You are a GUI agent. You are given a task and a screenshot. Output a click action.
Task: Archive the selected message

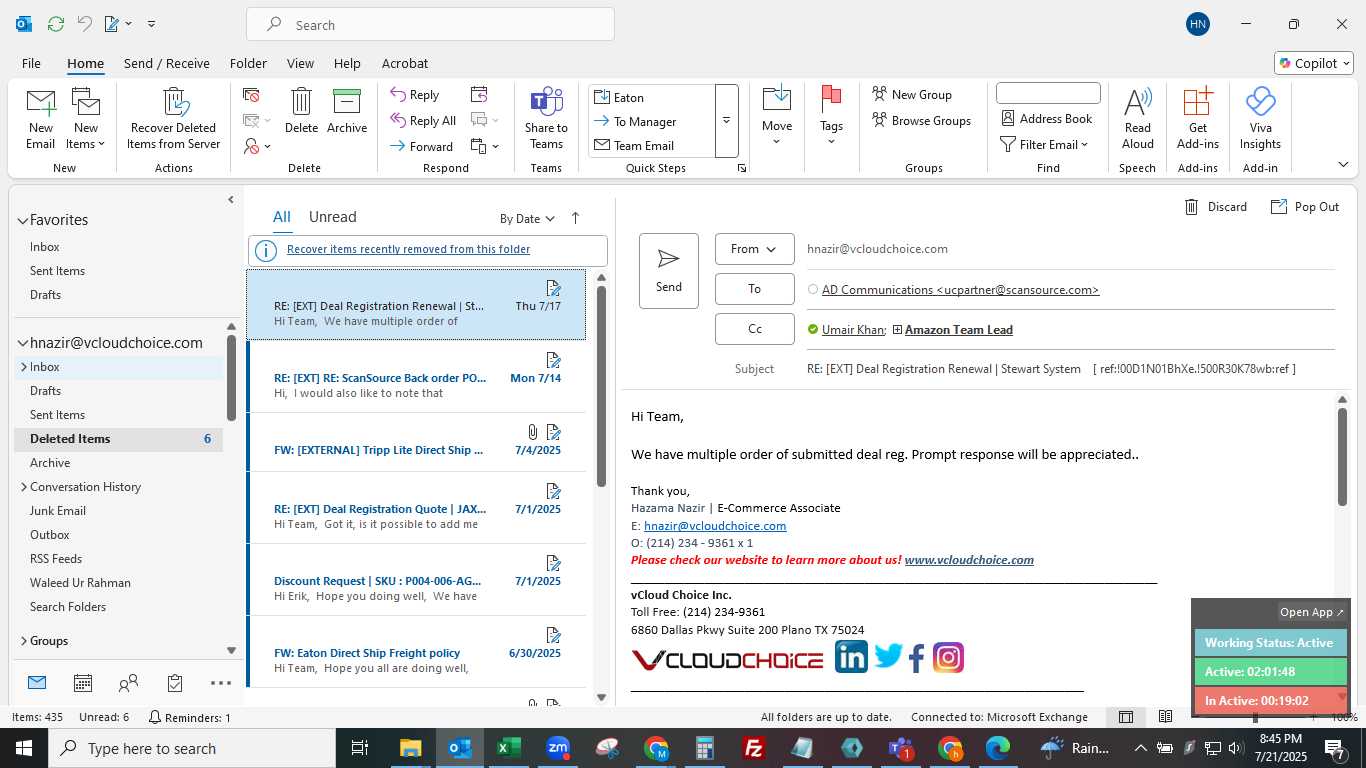[x=347, y=111]
